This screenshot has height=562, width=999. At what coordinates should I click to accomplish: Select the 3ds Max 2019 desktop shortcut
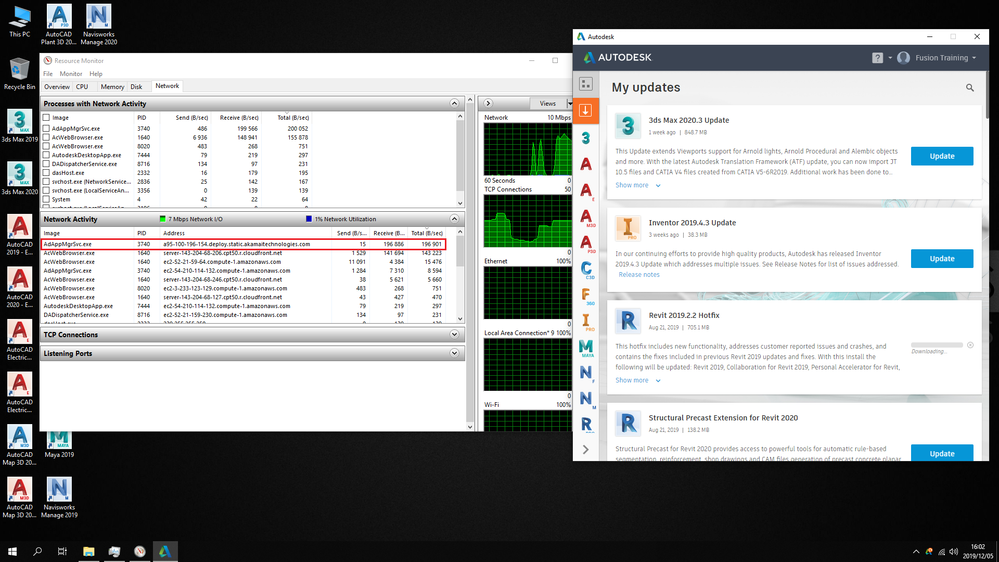pyautogui.click(x=19, y=126)
